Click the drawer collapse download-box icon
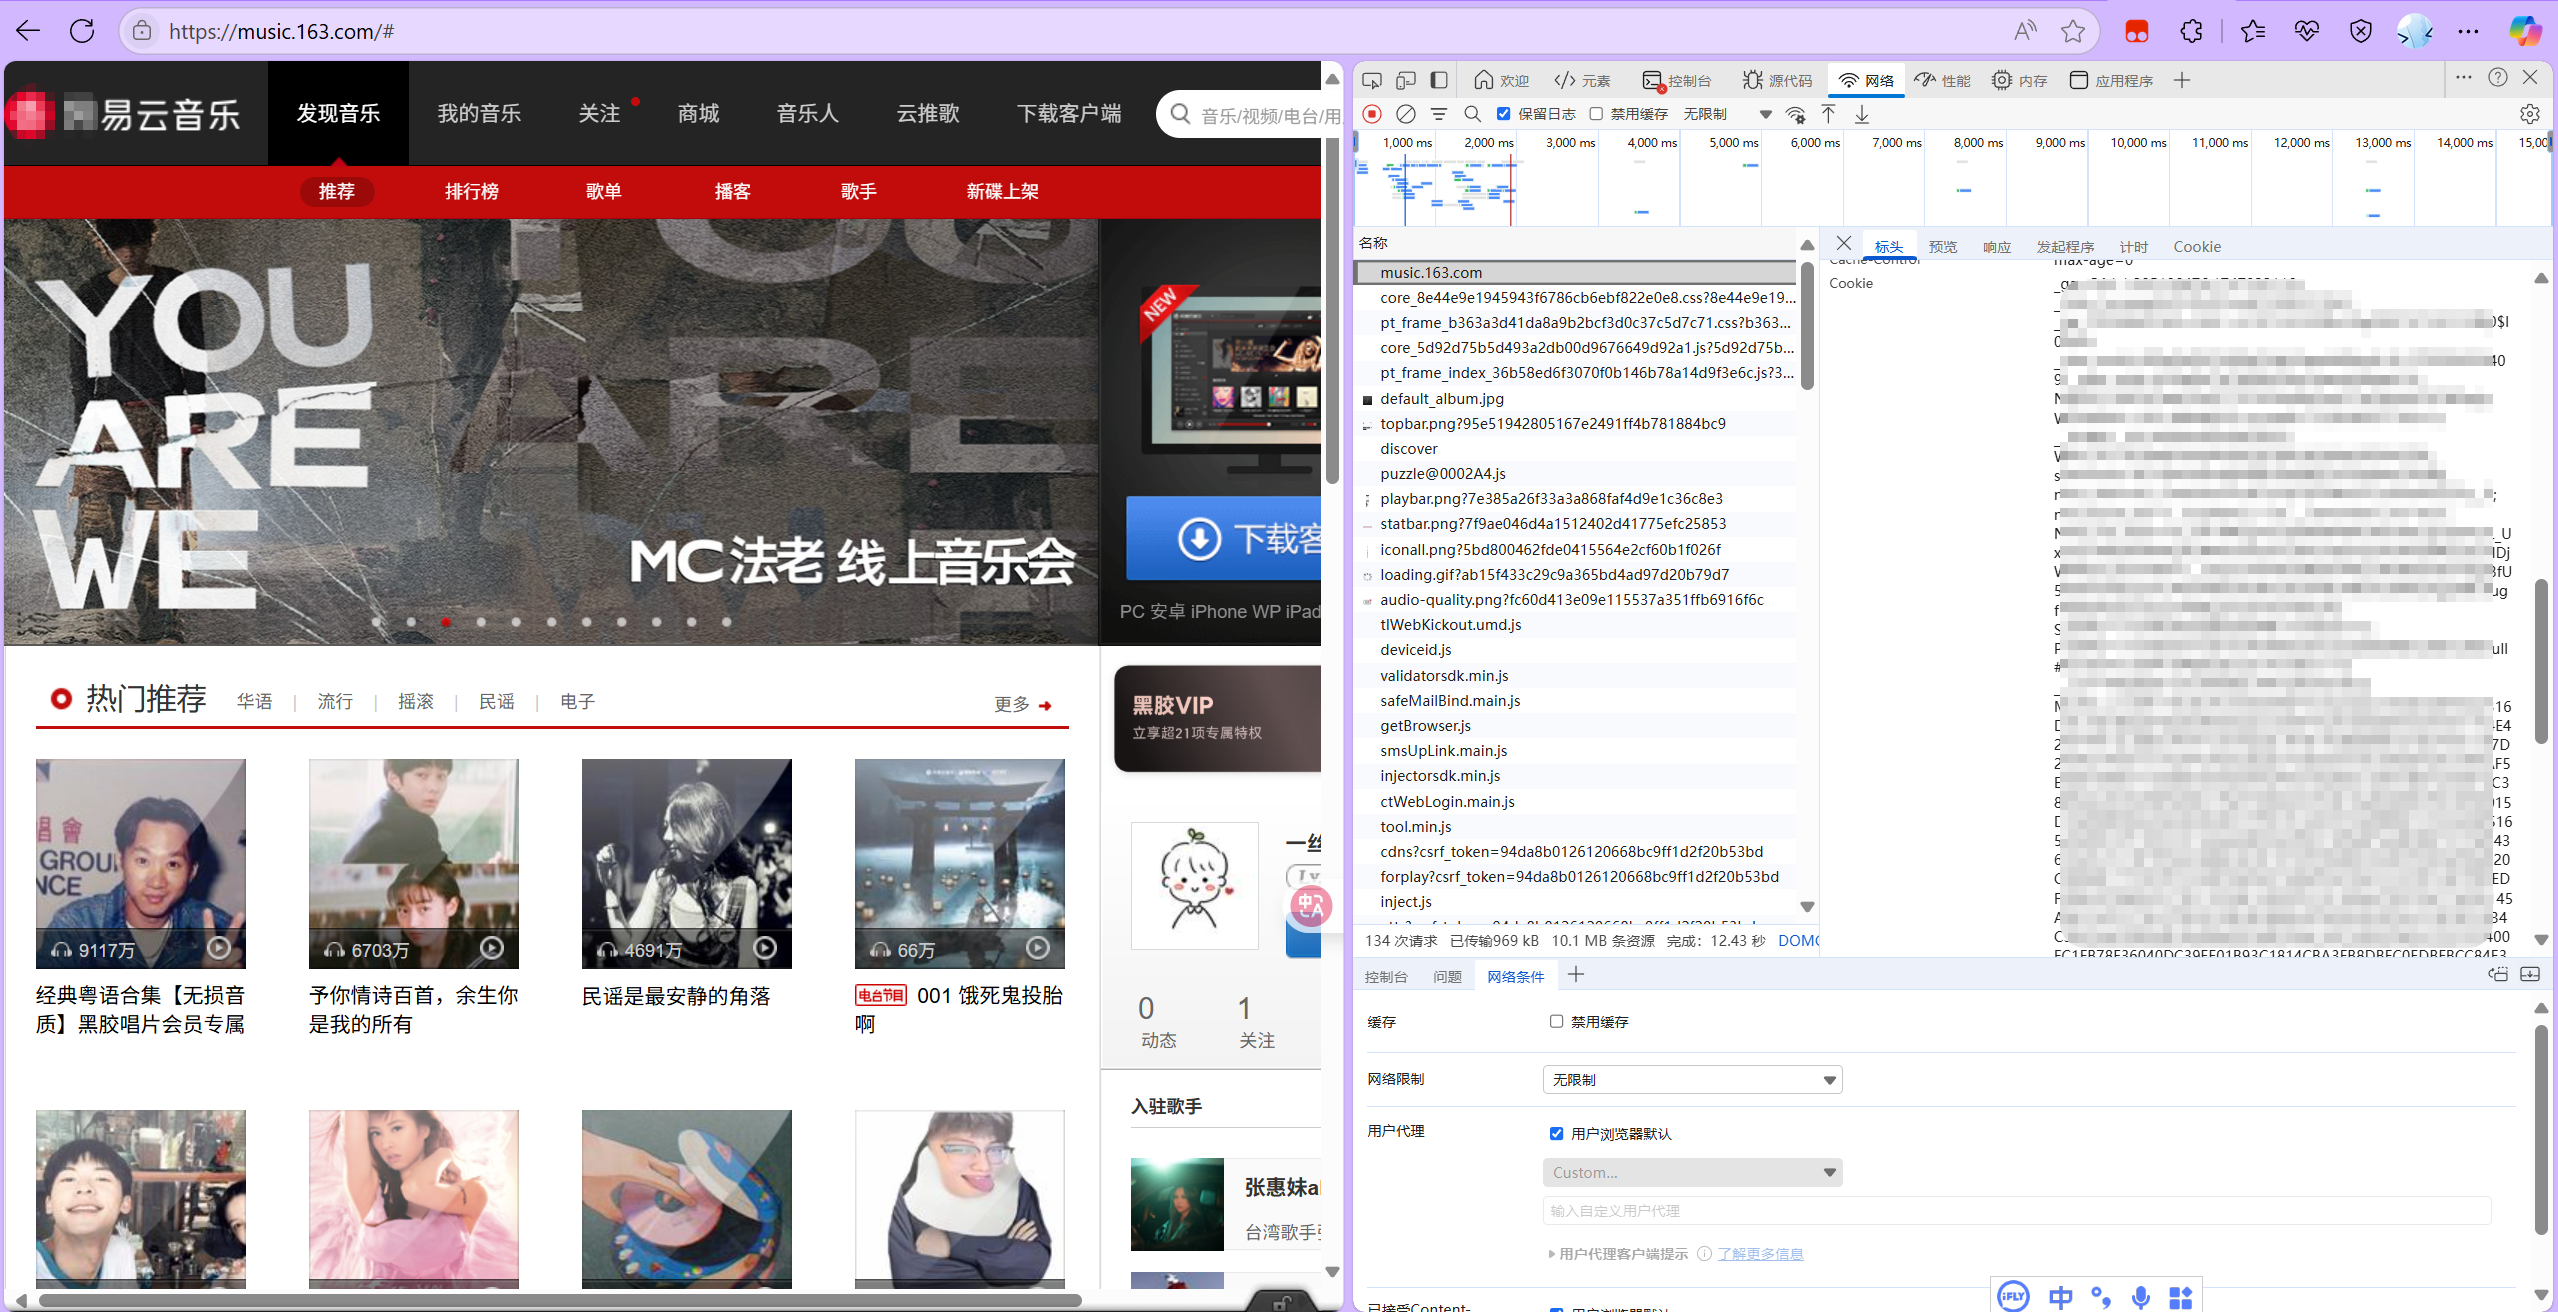 tap(2530, 975)
